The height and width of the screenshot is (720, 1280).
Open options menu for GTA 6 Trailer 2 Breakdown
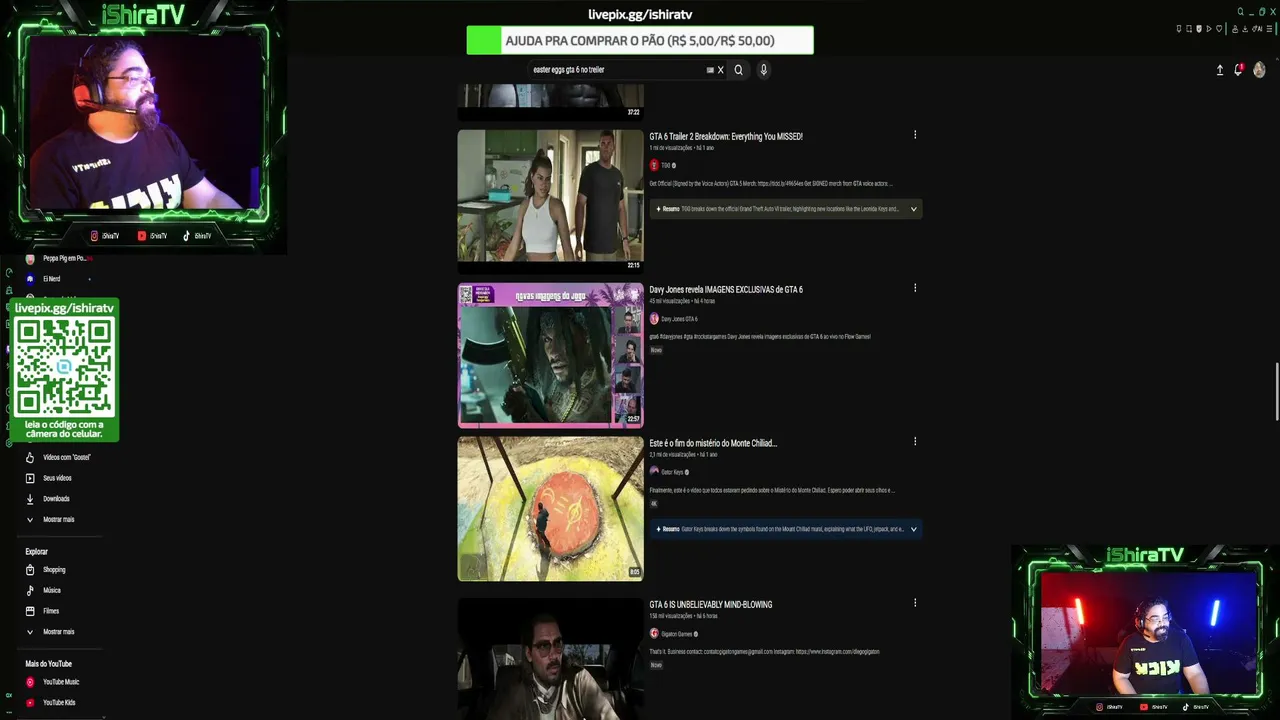[915, 135]
